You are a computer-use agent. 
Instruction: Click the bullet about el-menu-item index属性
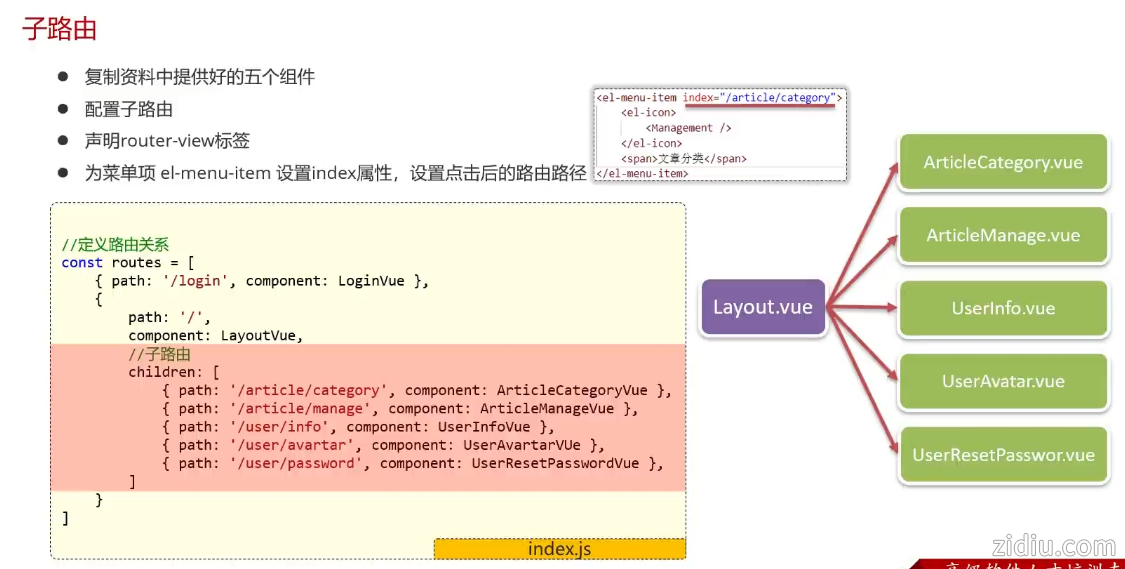tap(335, 173)
